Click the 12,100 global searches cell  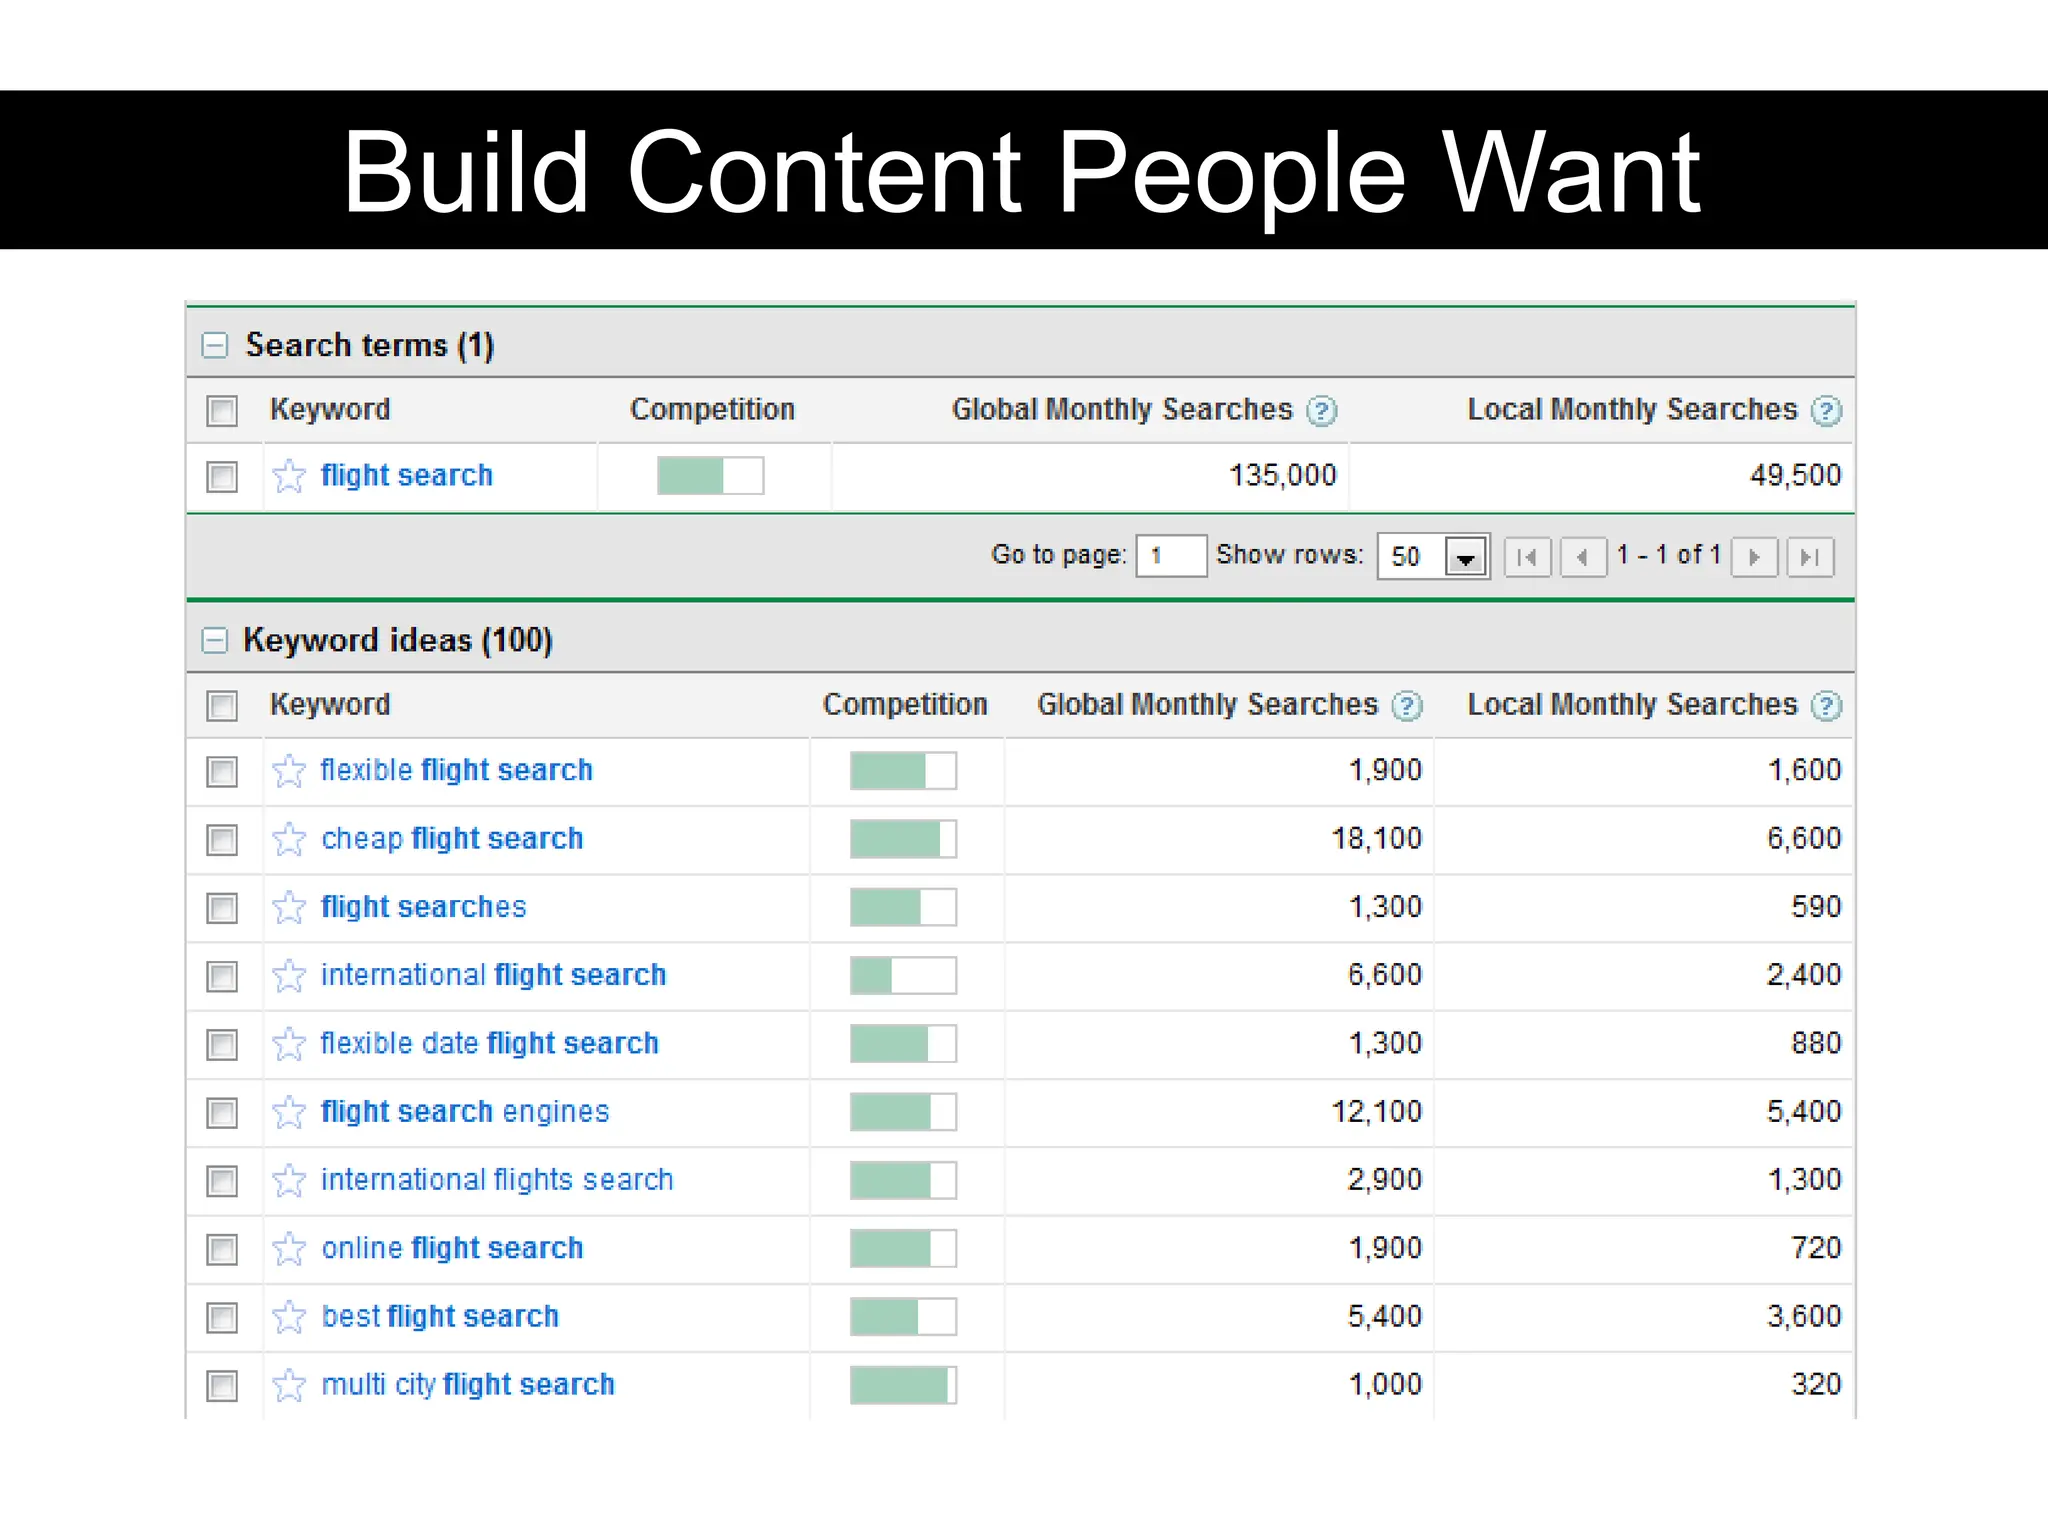click(x=1376, y=1112)
